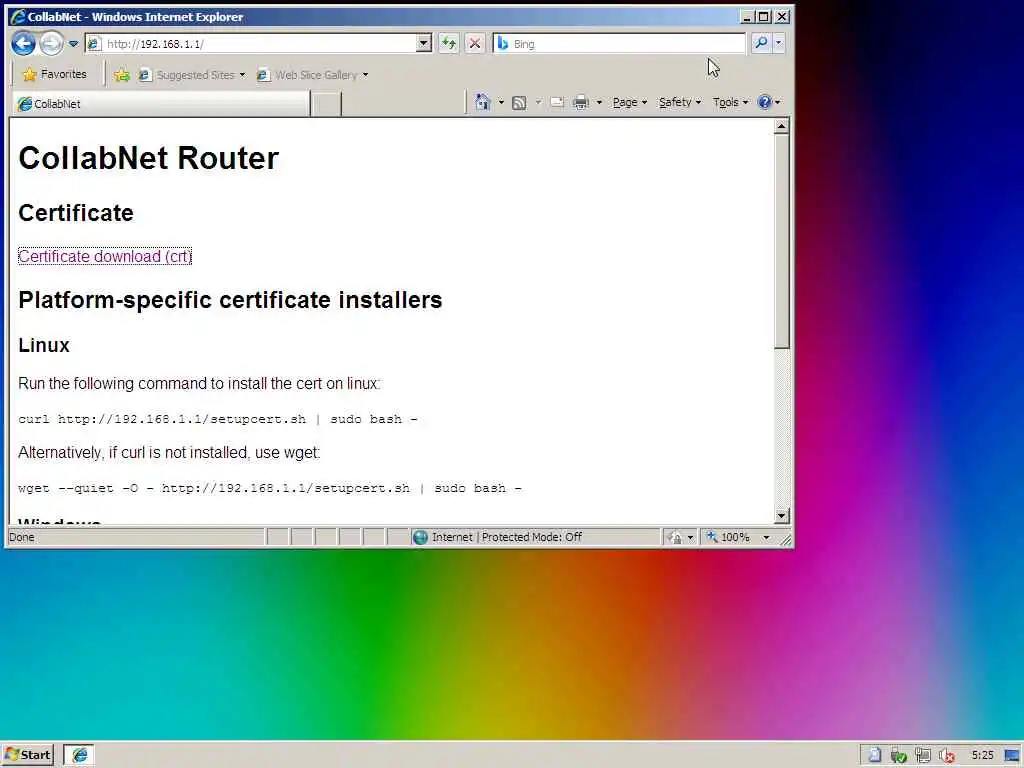This screenshot has height=768, width=1024.
Task: Click inside the Bing search box
Action: coord(619,44)
